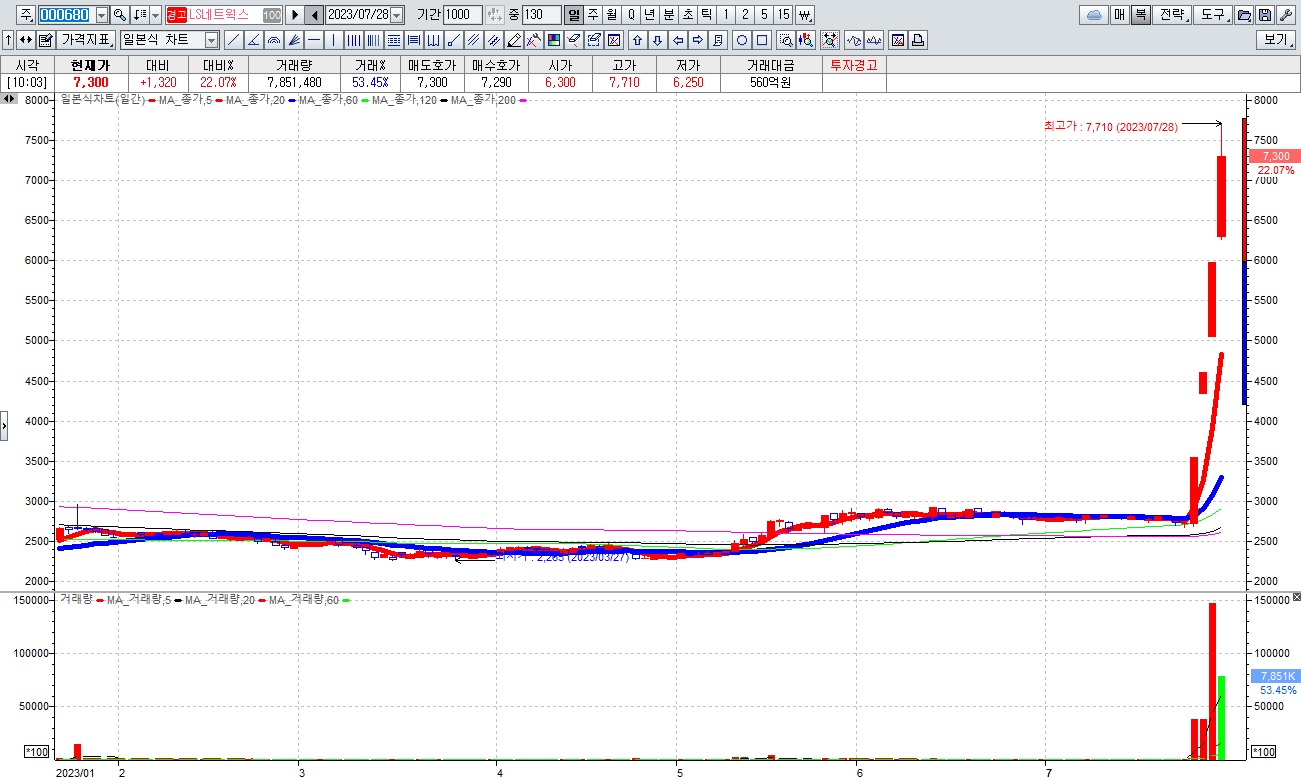Click the cloud icon in top right
The image size is (1301, 779).
(1093, 15)
